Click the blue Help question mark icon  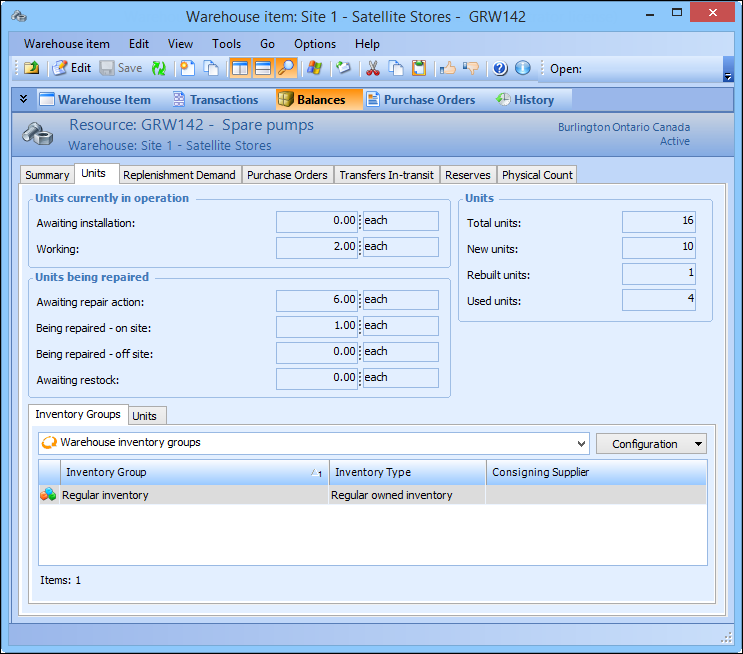tap(498, 68)
